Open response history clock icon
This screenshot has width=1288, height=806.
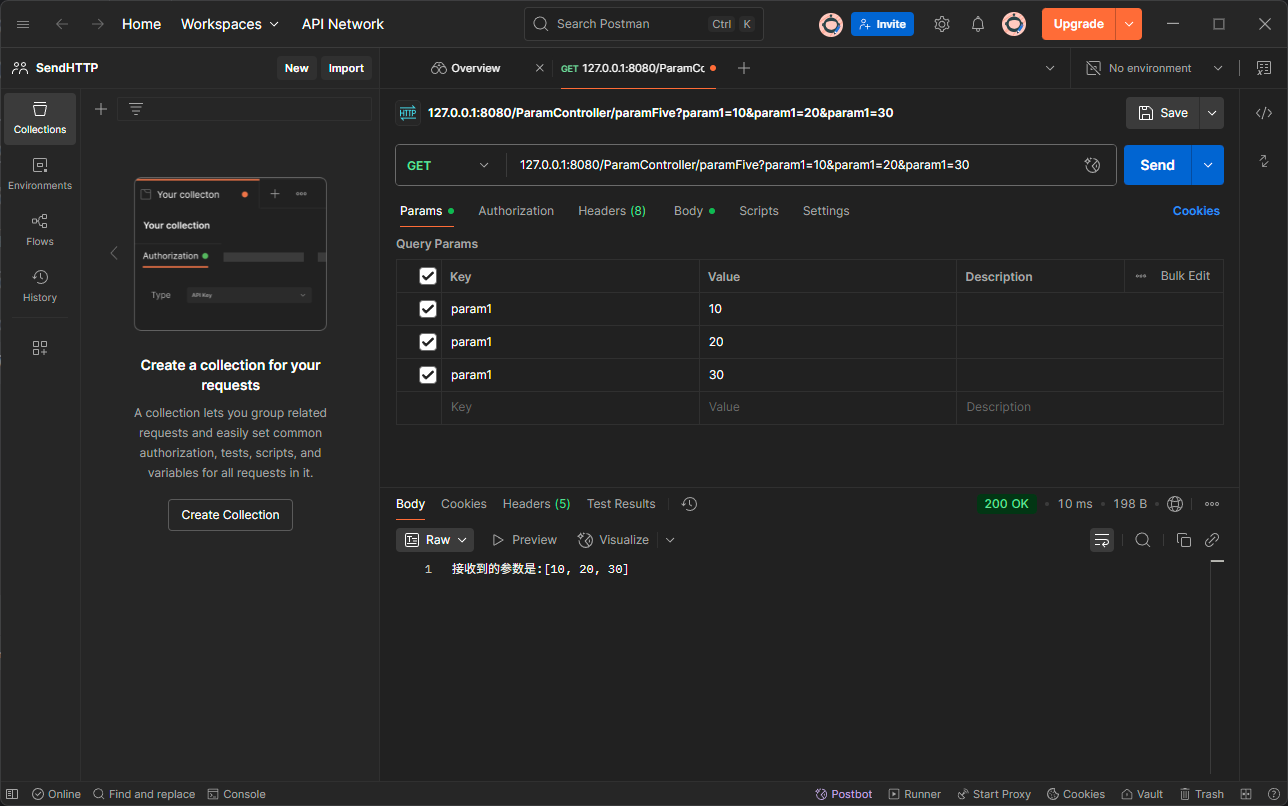point(689,504)
